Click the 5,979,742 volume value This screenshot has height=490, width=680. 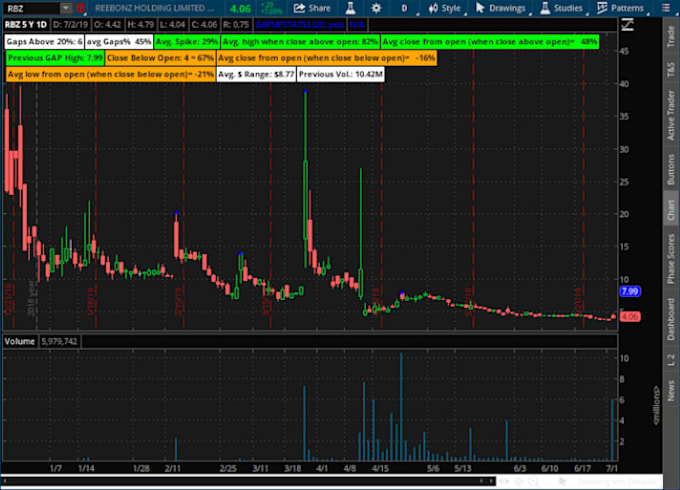tap(59, 341)
